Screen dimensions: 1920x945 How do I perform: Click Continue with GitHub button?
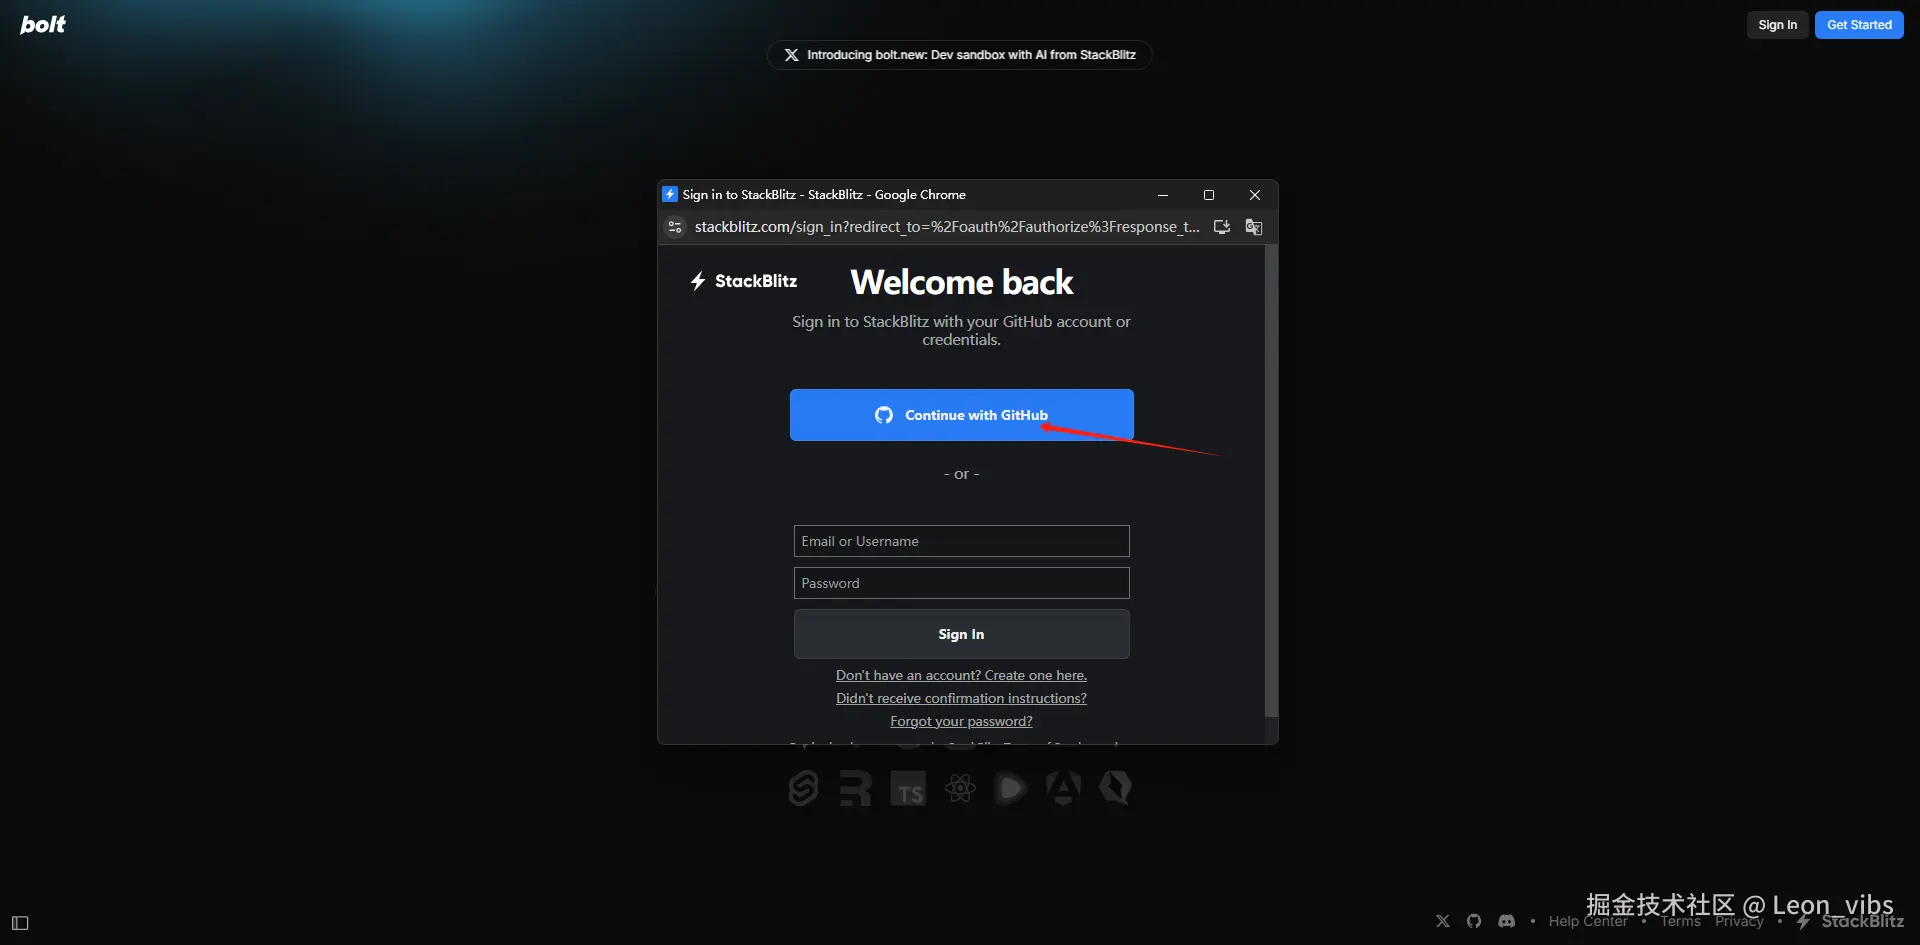tap(961, 415)
